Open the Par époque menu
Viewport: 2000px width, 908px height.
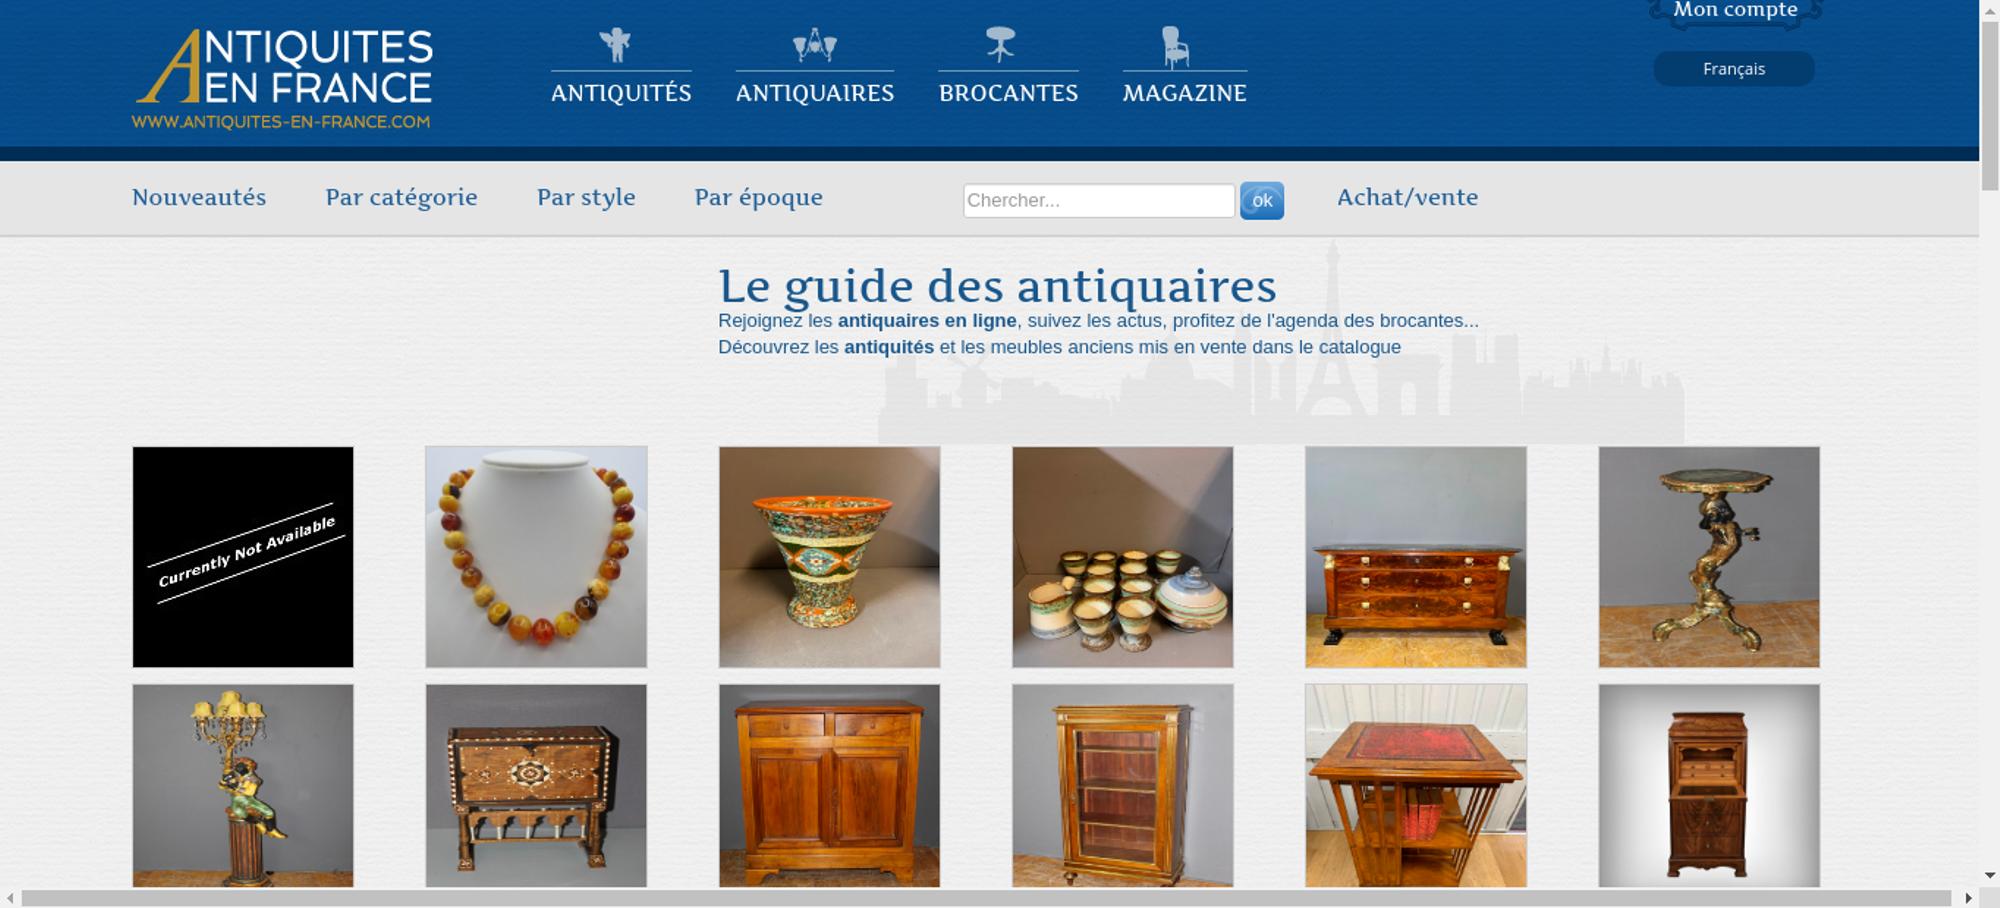[759, 198]
